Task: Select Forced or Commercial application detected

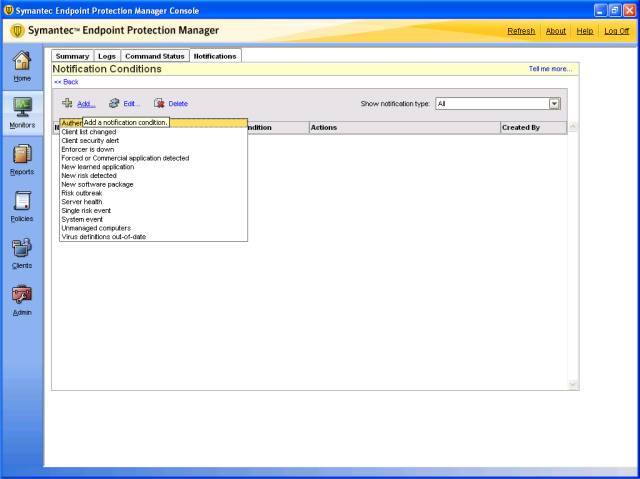Action: coord(153,158)
